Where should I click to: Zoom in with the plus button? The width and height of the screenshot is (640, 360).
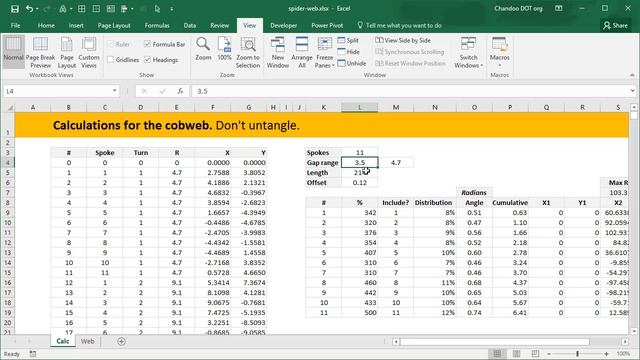pos(606,354)
